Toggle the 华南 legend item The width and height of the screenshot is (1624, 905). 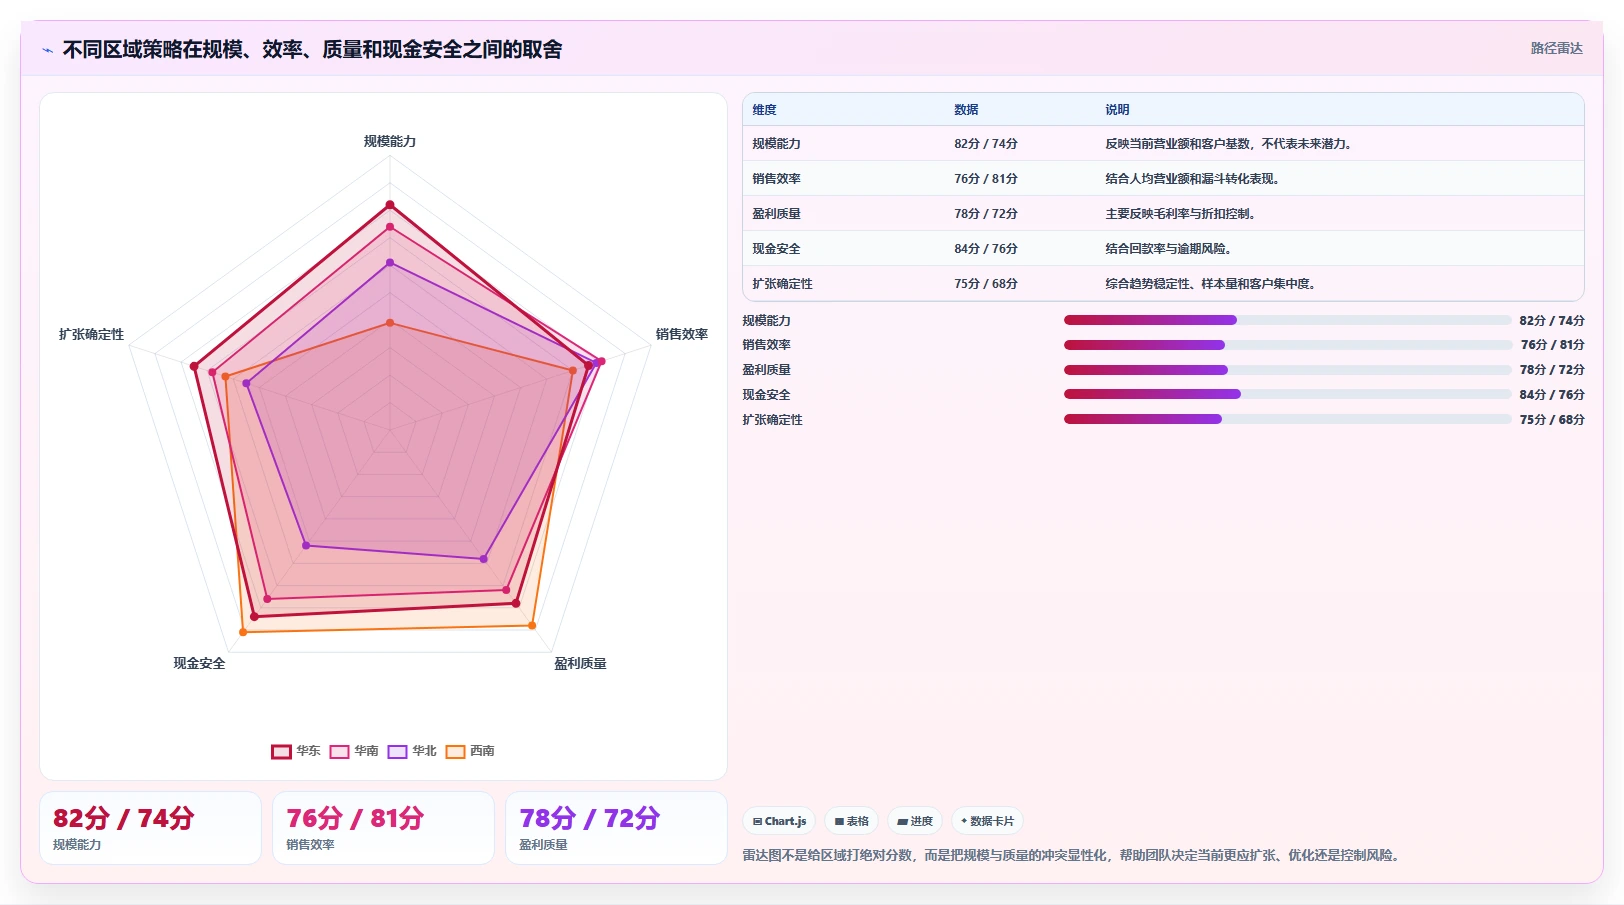click(x=354, y=751)
